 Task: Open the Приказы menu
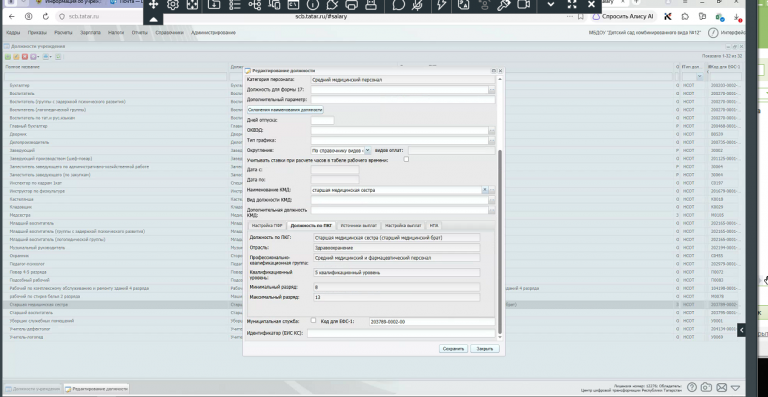tap(37, 33)
